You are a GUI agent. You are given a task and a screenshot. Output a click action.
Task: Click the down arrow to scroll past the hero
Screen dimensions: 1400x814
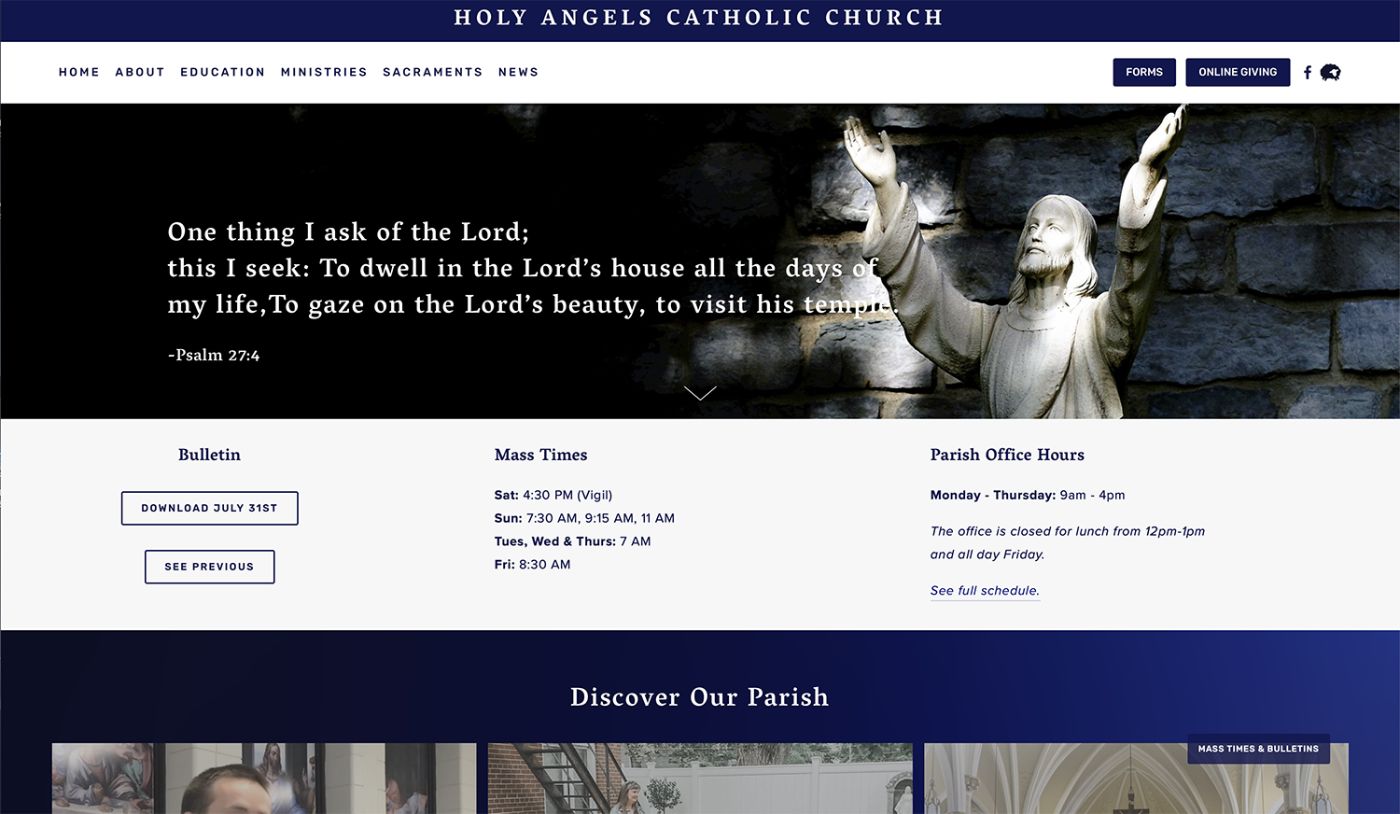click(699, 392)
